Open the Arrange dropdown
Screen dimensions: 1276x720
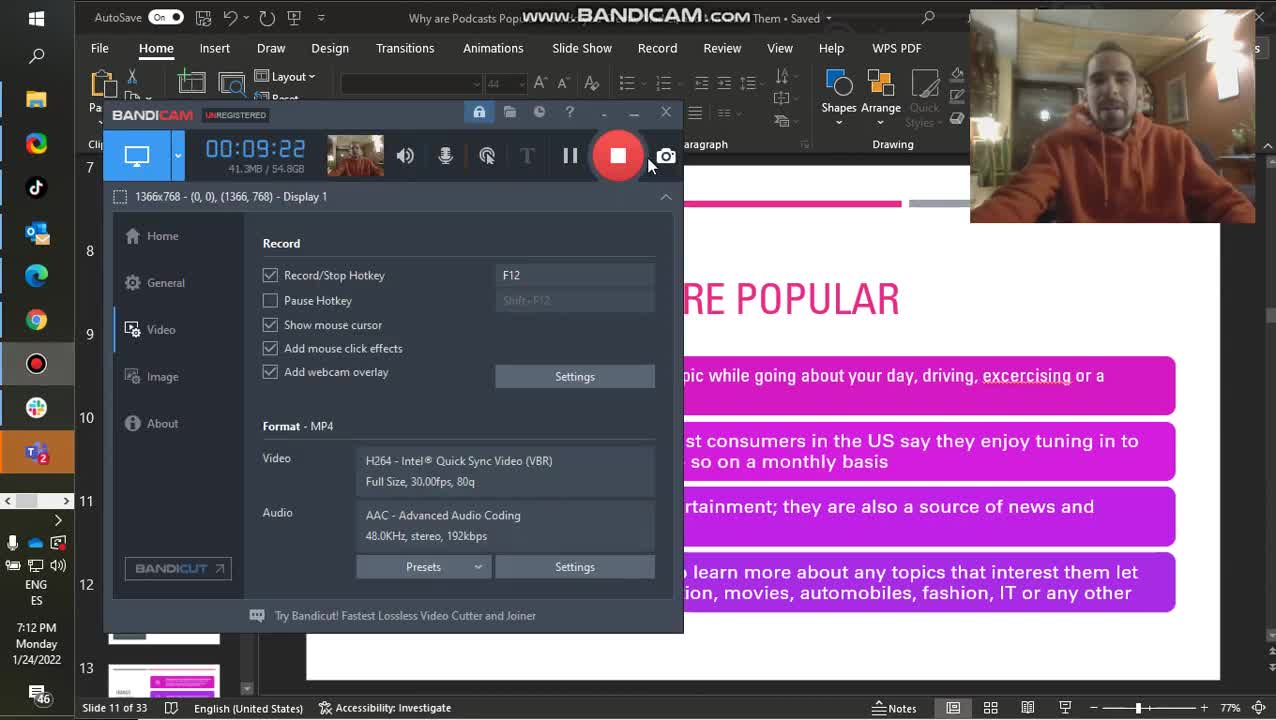pos(881,96)
